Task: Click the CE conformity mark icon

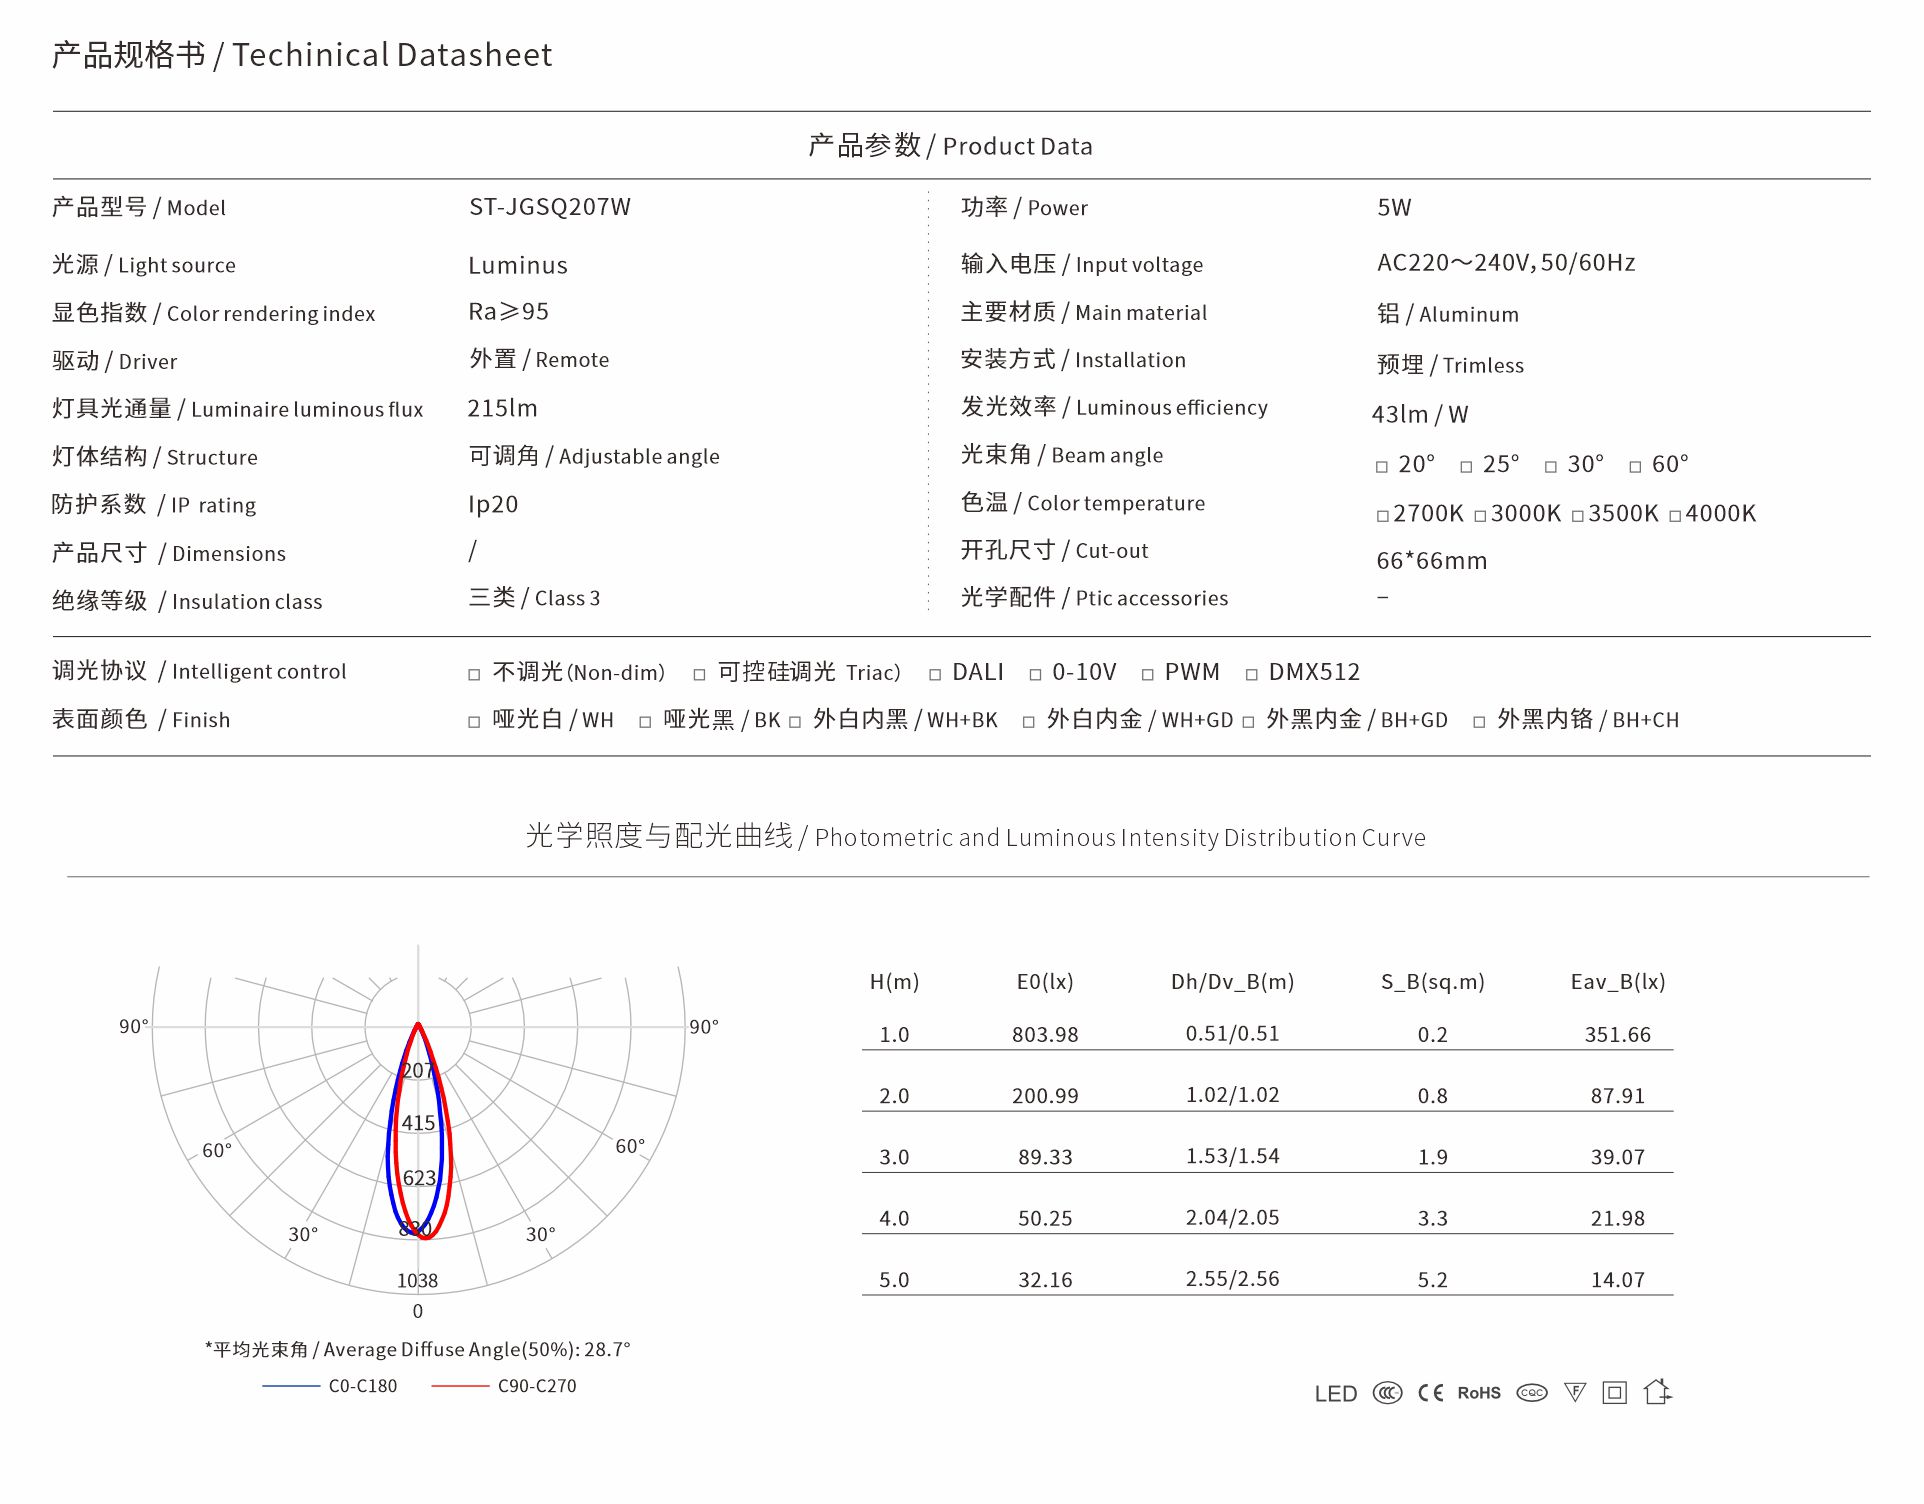Action: pos(1430,1393)
